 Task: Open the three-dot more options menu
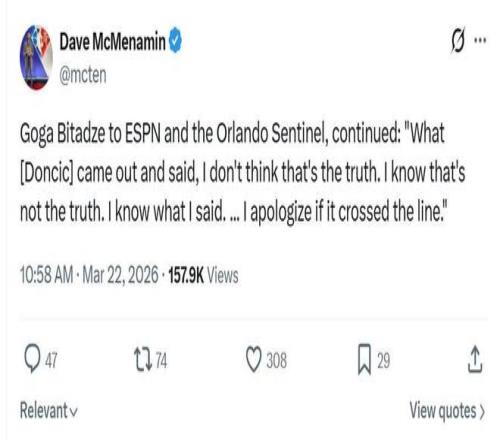pos(480,40)
